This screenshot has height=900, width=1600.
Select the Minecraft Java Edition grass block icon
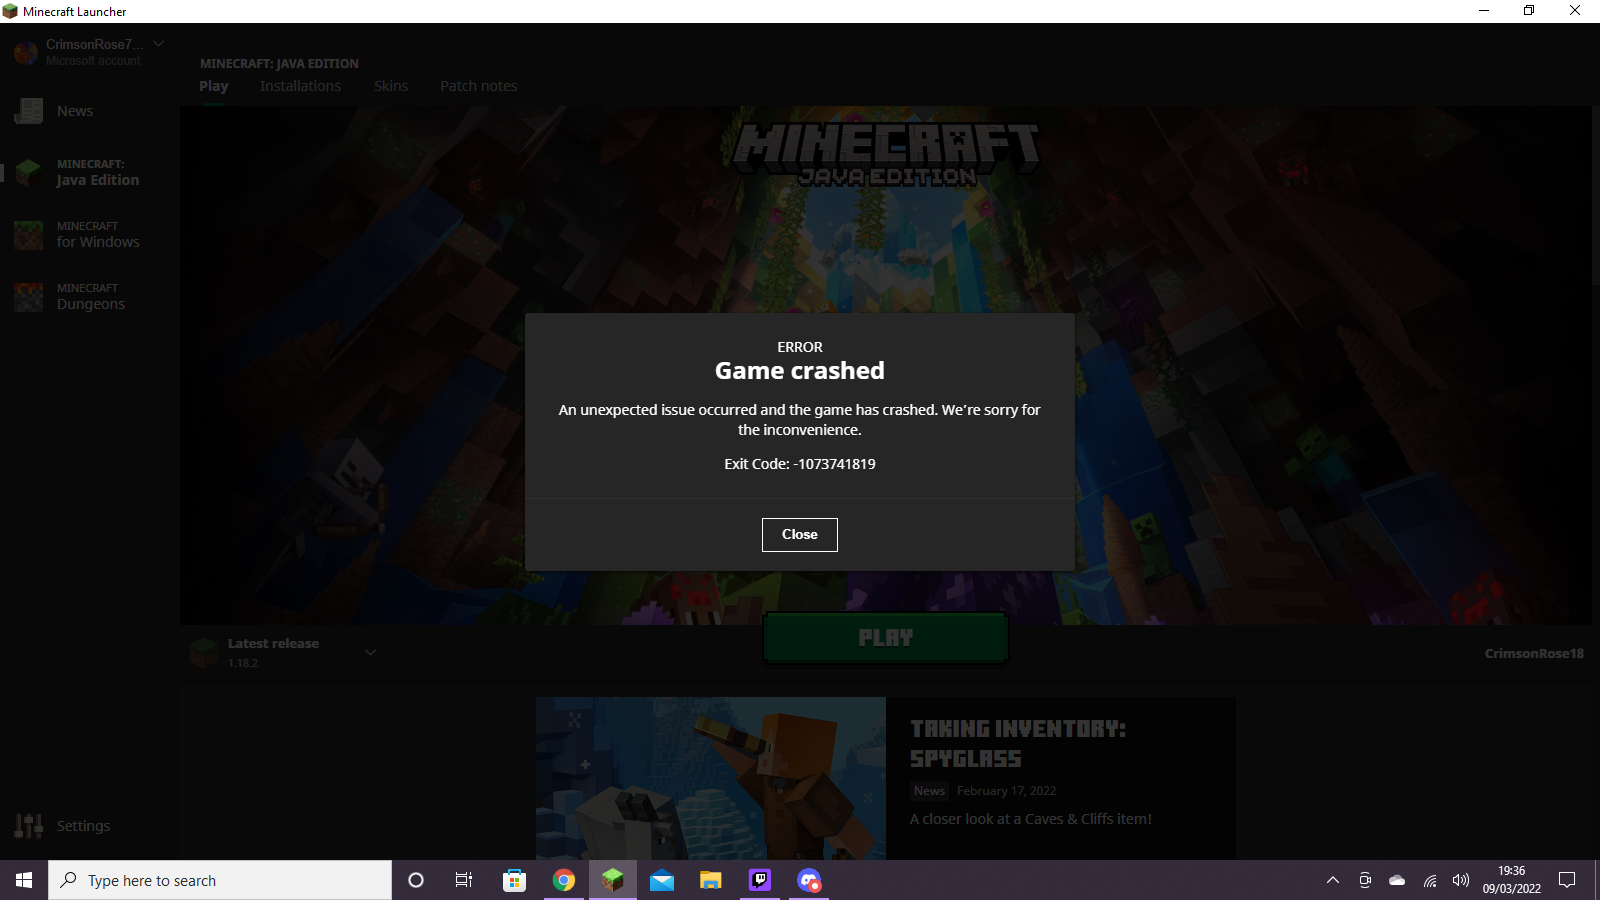pyautogui.click(x=29, y=173)
